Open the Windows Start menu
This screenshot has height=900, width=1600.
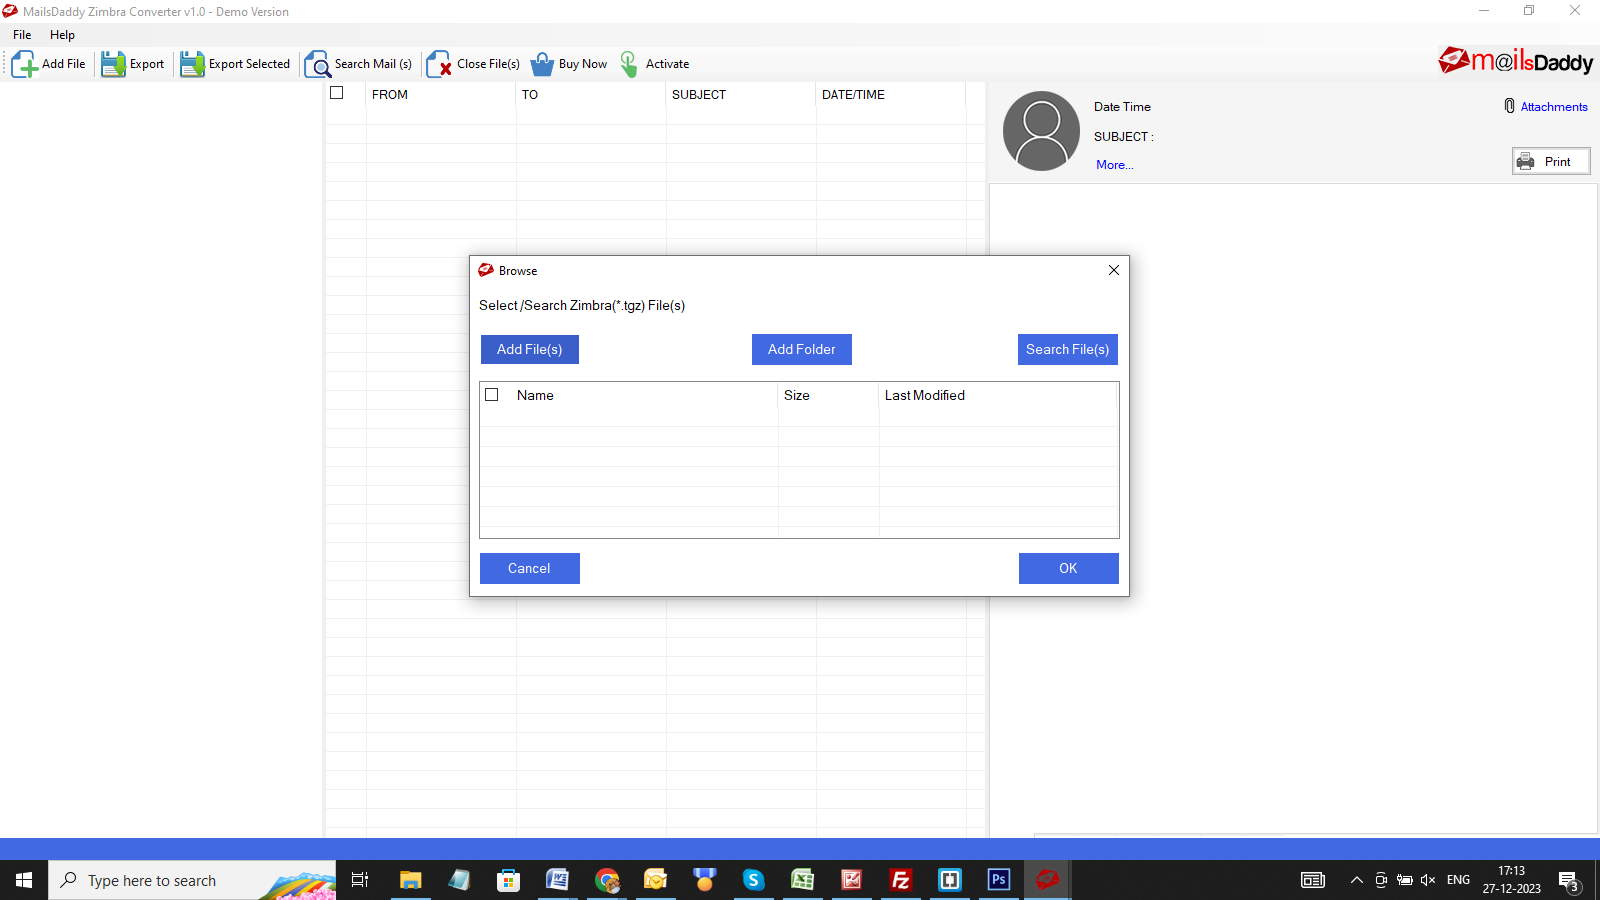(x=24, y=880)
